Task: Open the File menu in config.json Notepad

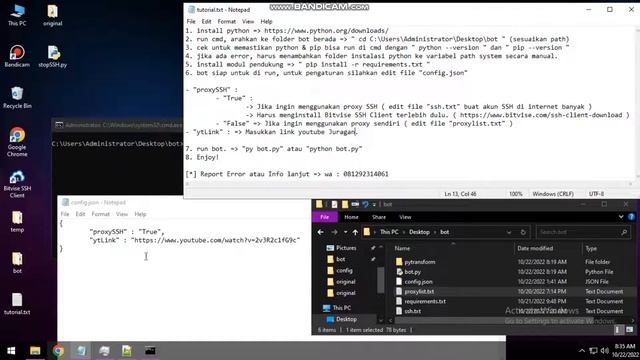Action: (65, 214)
